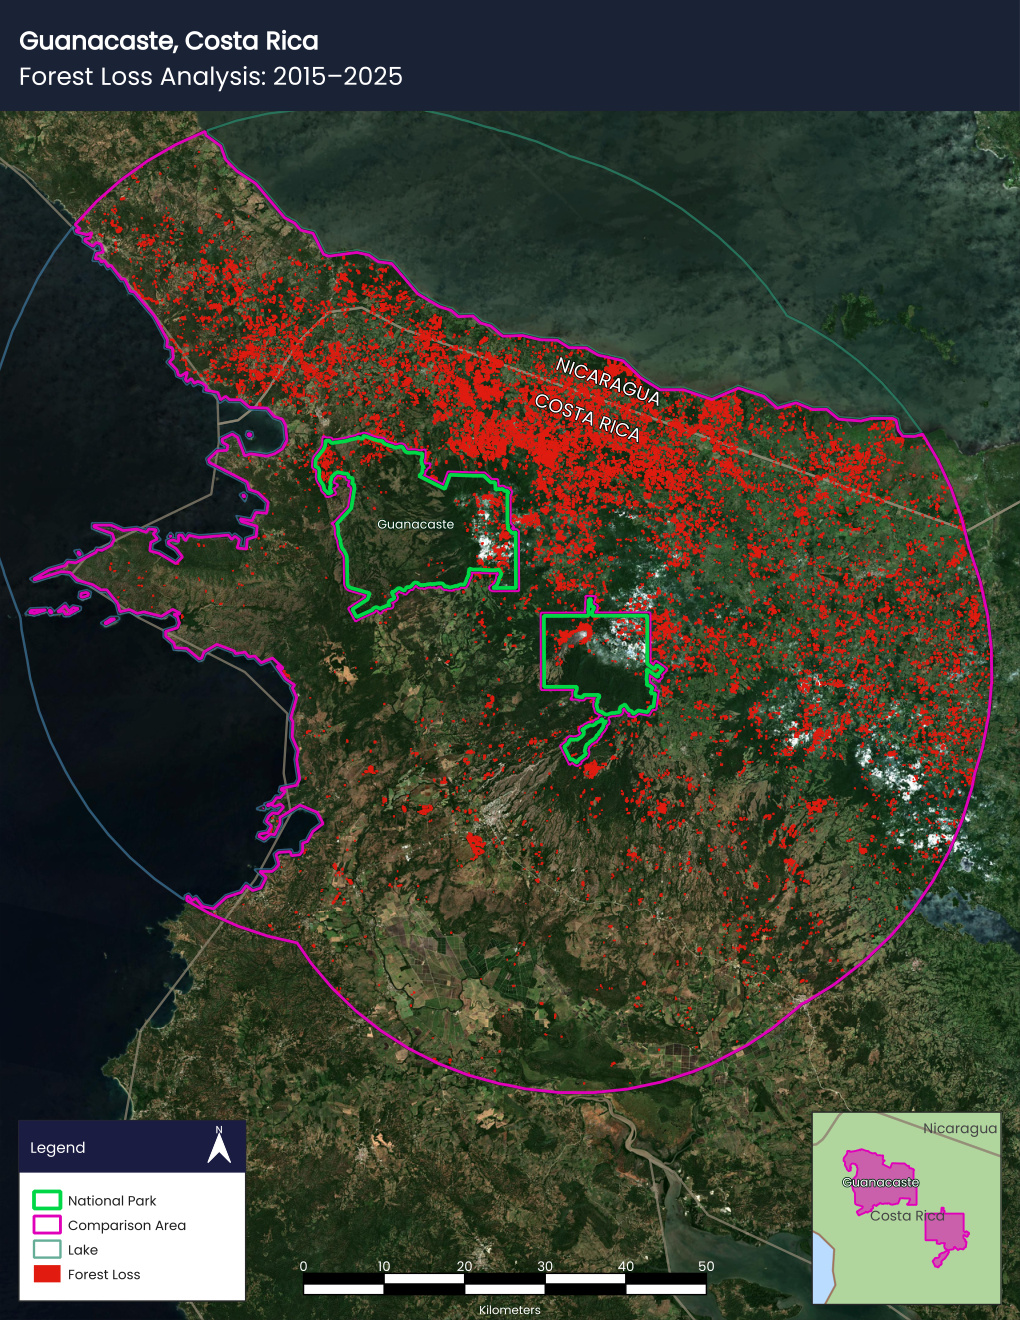Select the Guanacaste park label on map
Screen dimensions: 1020x1320
(415, 524)
